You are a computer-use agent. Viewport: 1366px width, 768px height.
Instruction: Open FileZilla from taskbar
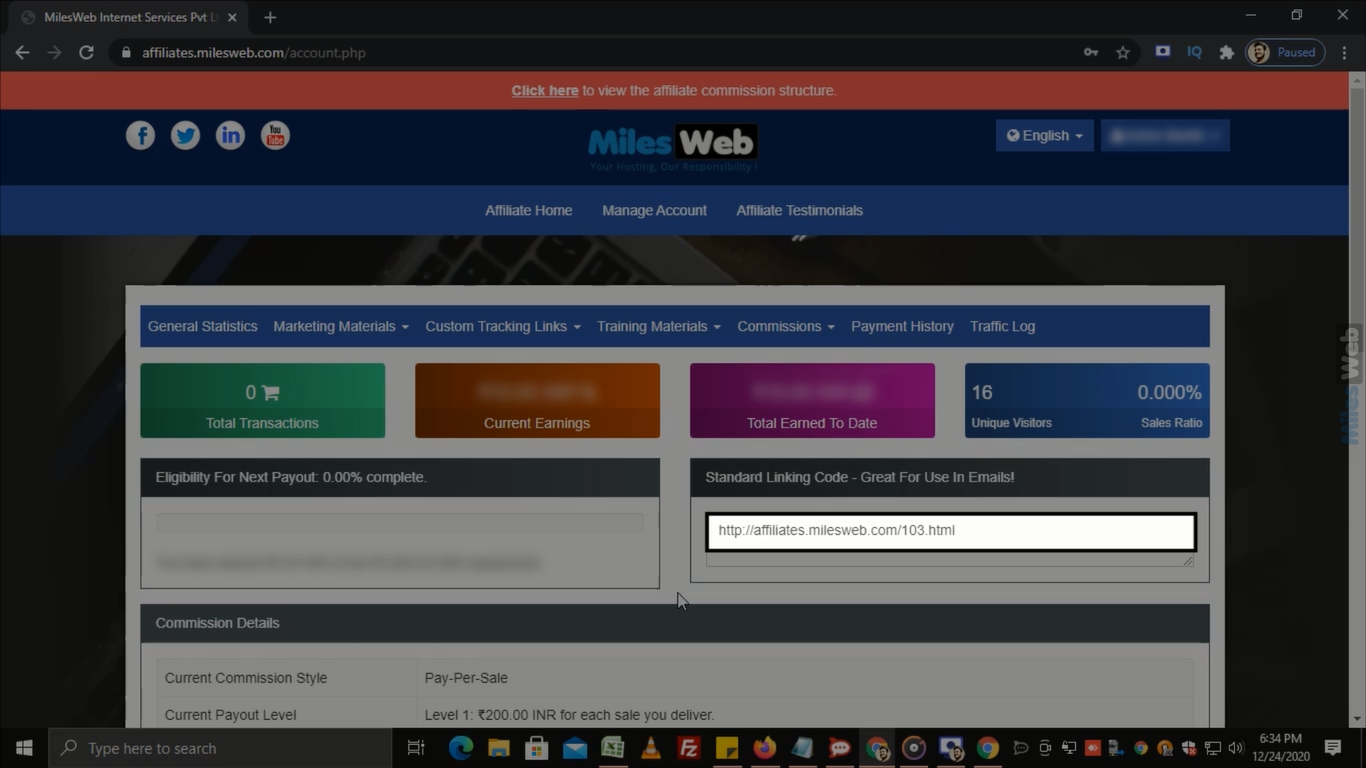(688, 748)
